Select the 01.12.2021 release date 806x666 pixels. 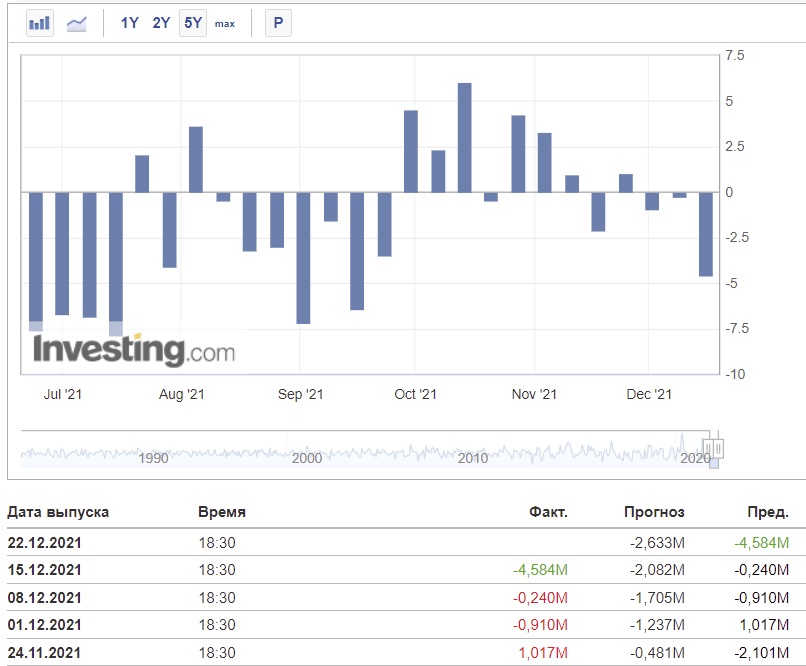[x=45, y=625]
